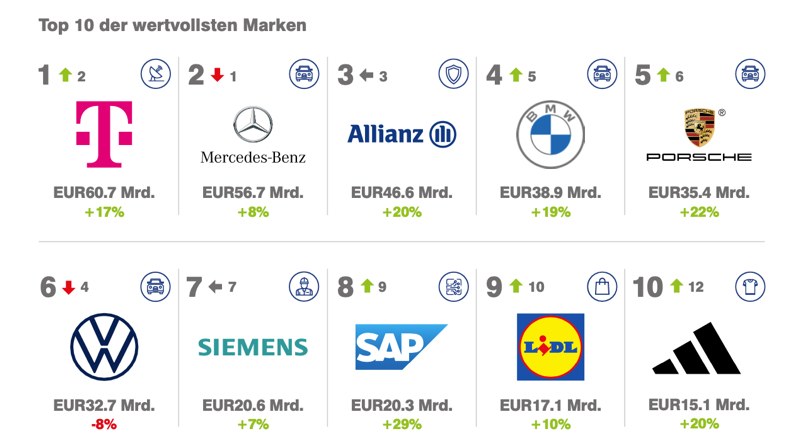Click the car category icon for Porsche

click(750, 74)
